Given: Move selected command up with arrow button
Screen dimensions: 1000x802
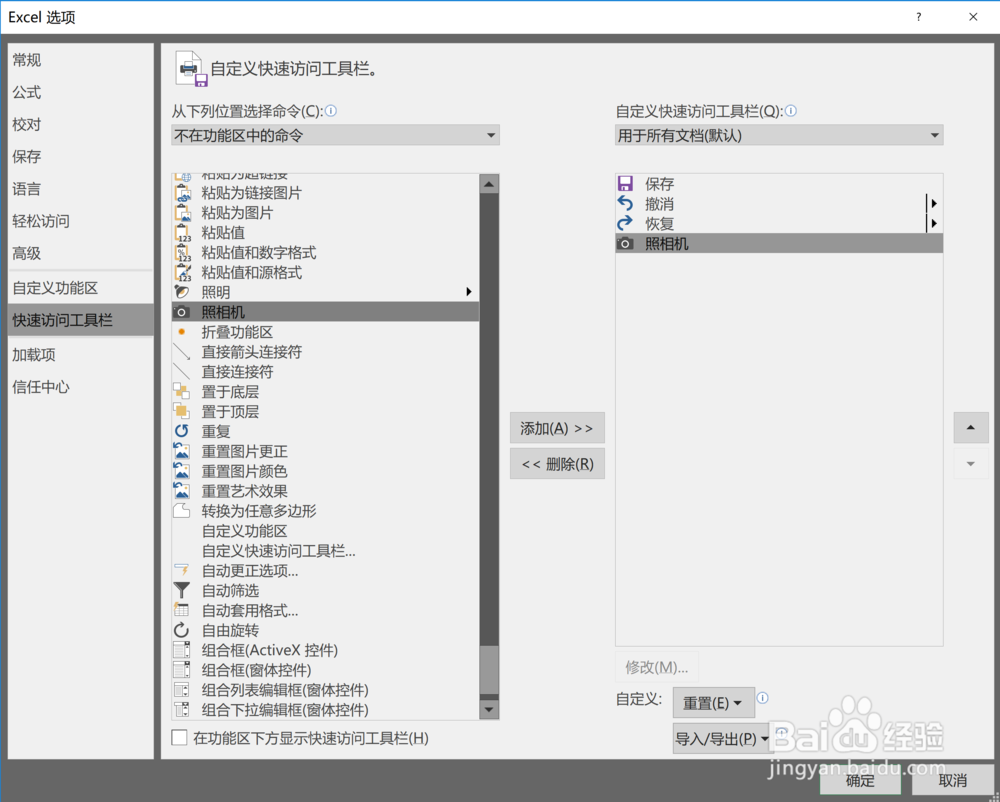Looking at the screenshot, I should pyautogui.click(x=971, y=427).
